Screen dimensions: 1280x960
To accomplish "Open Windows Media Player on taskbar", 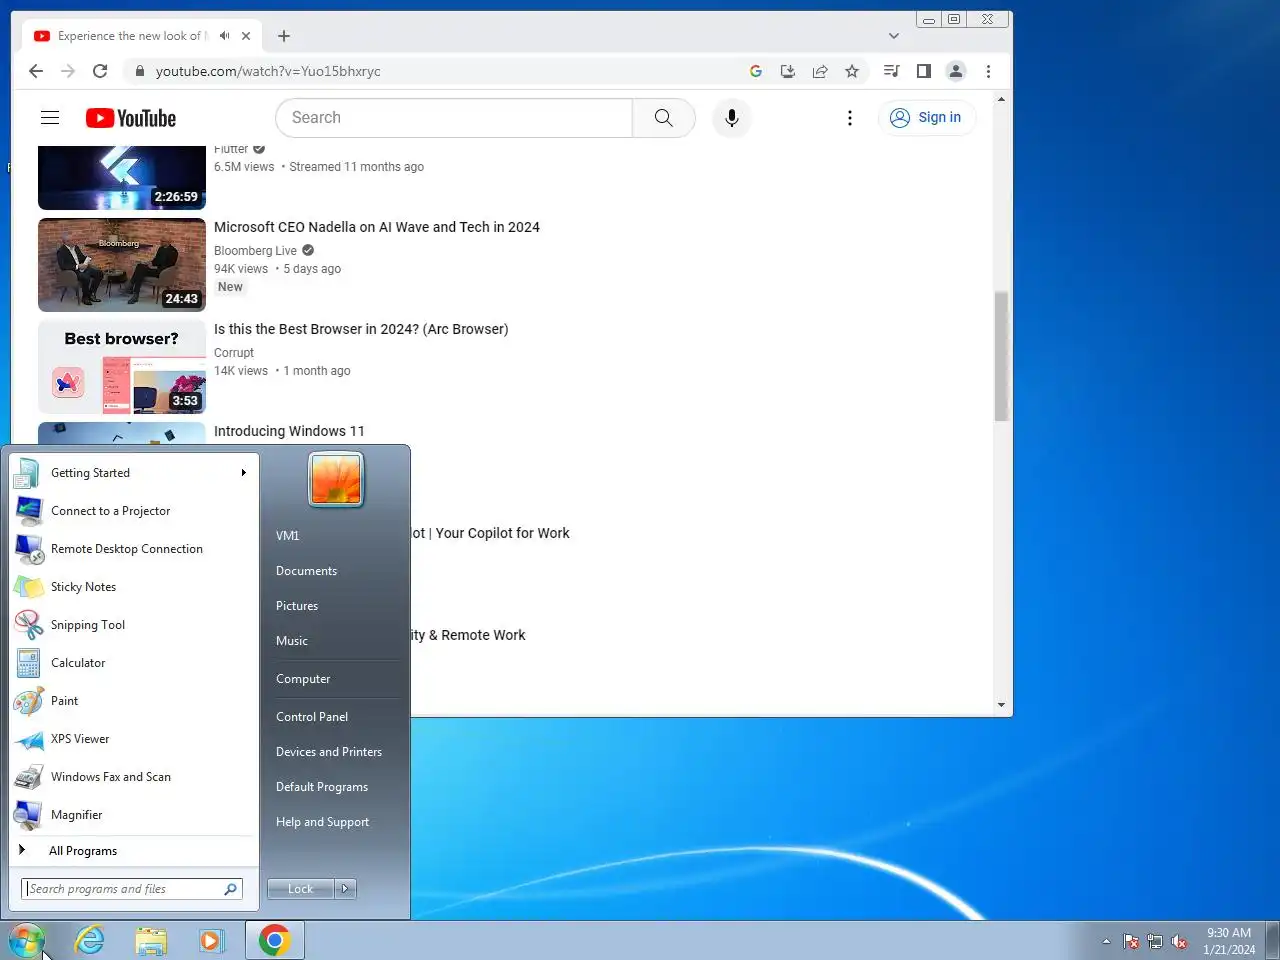I will [x=212, y=940].
